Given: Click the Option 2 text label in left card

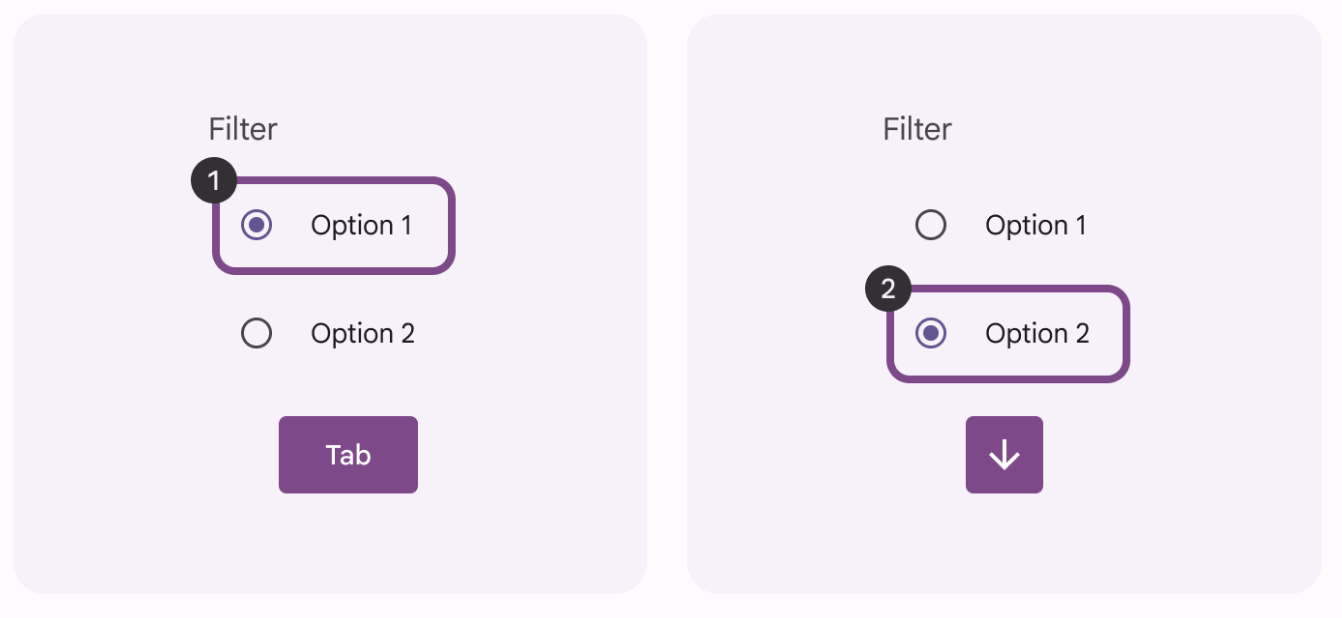Looking at the screenshot, I should tap(362, 333).
